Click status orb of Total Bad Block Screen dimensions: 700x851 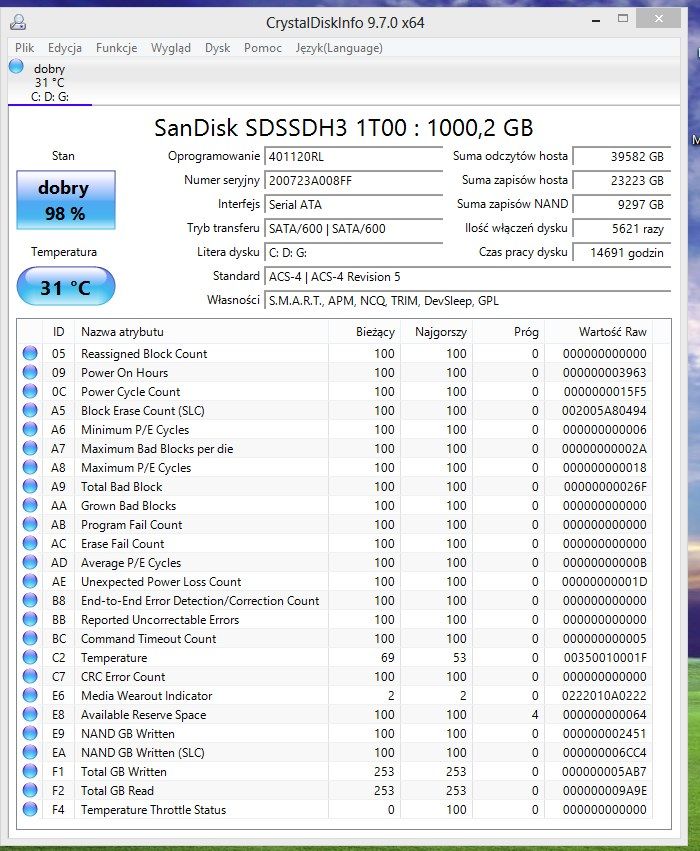pos(30,486)
